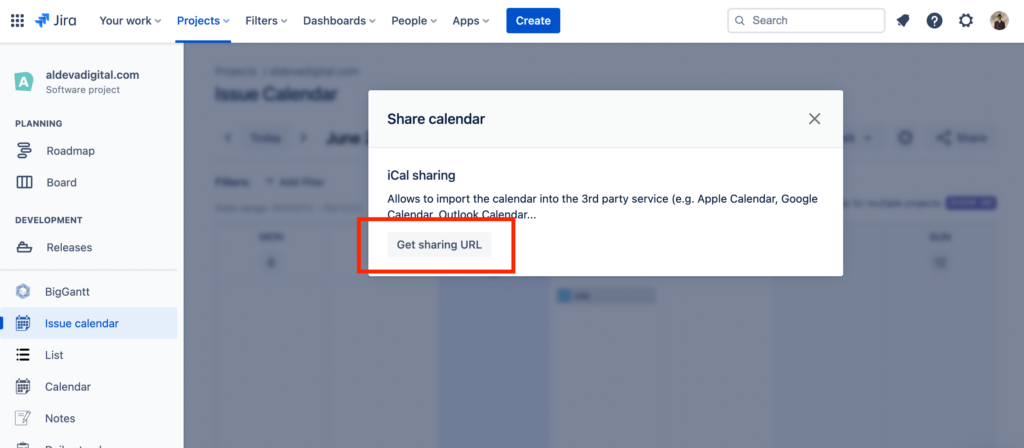
Task: Open the app switcher grid icon
Action: click(18, 20)
